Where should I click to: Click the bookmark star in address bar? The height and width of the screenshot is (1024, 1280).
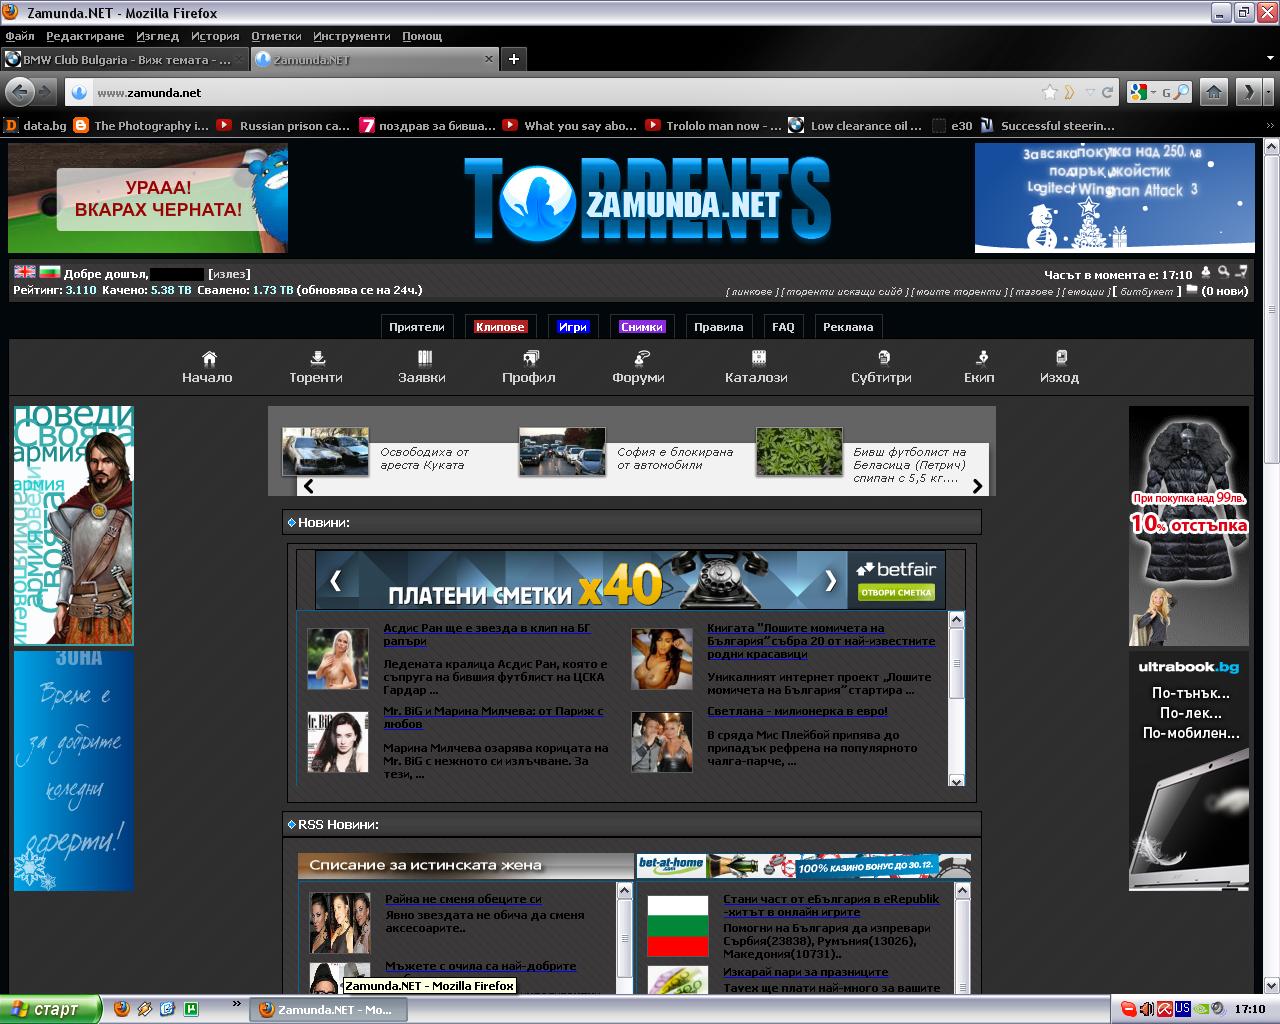1049,92
